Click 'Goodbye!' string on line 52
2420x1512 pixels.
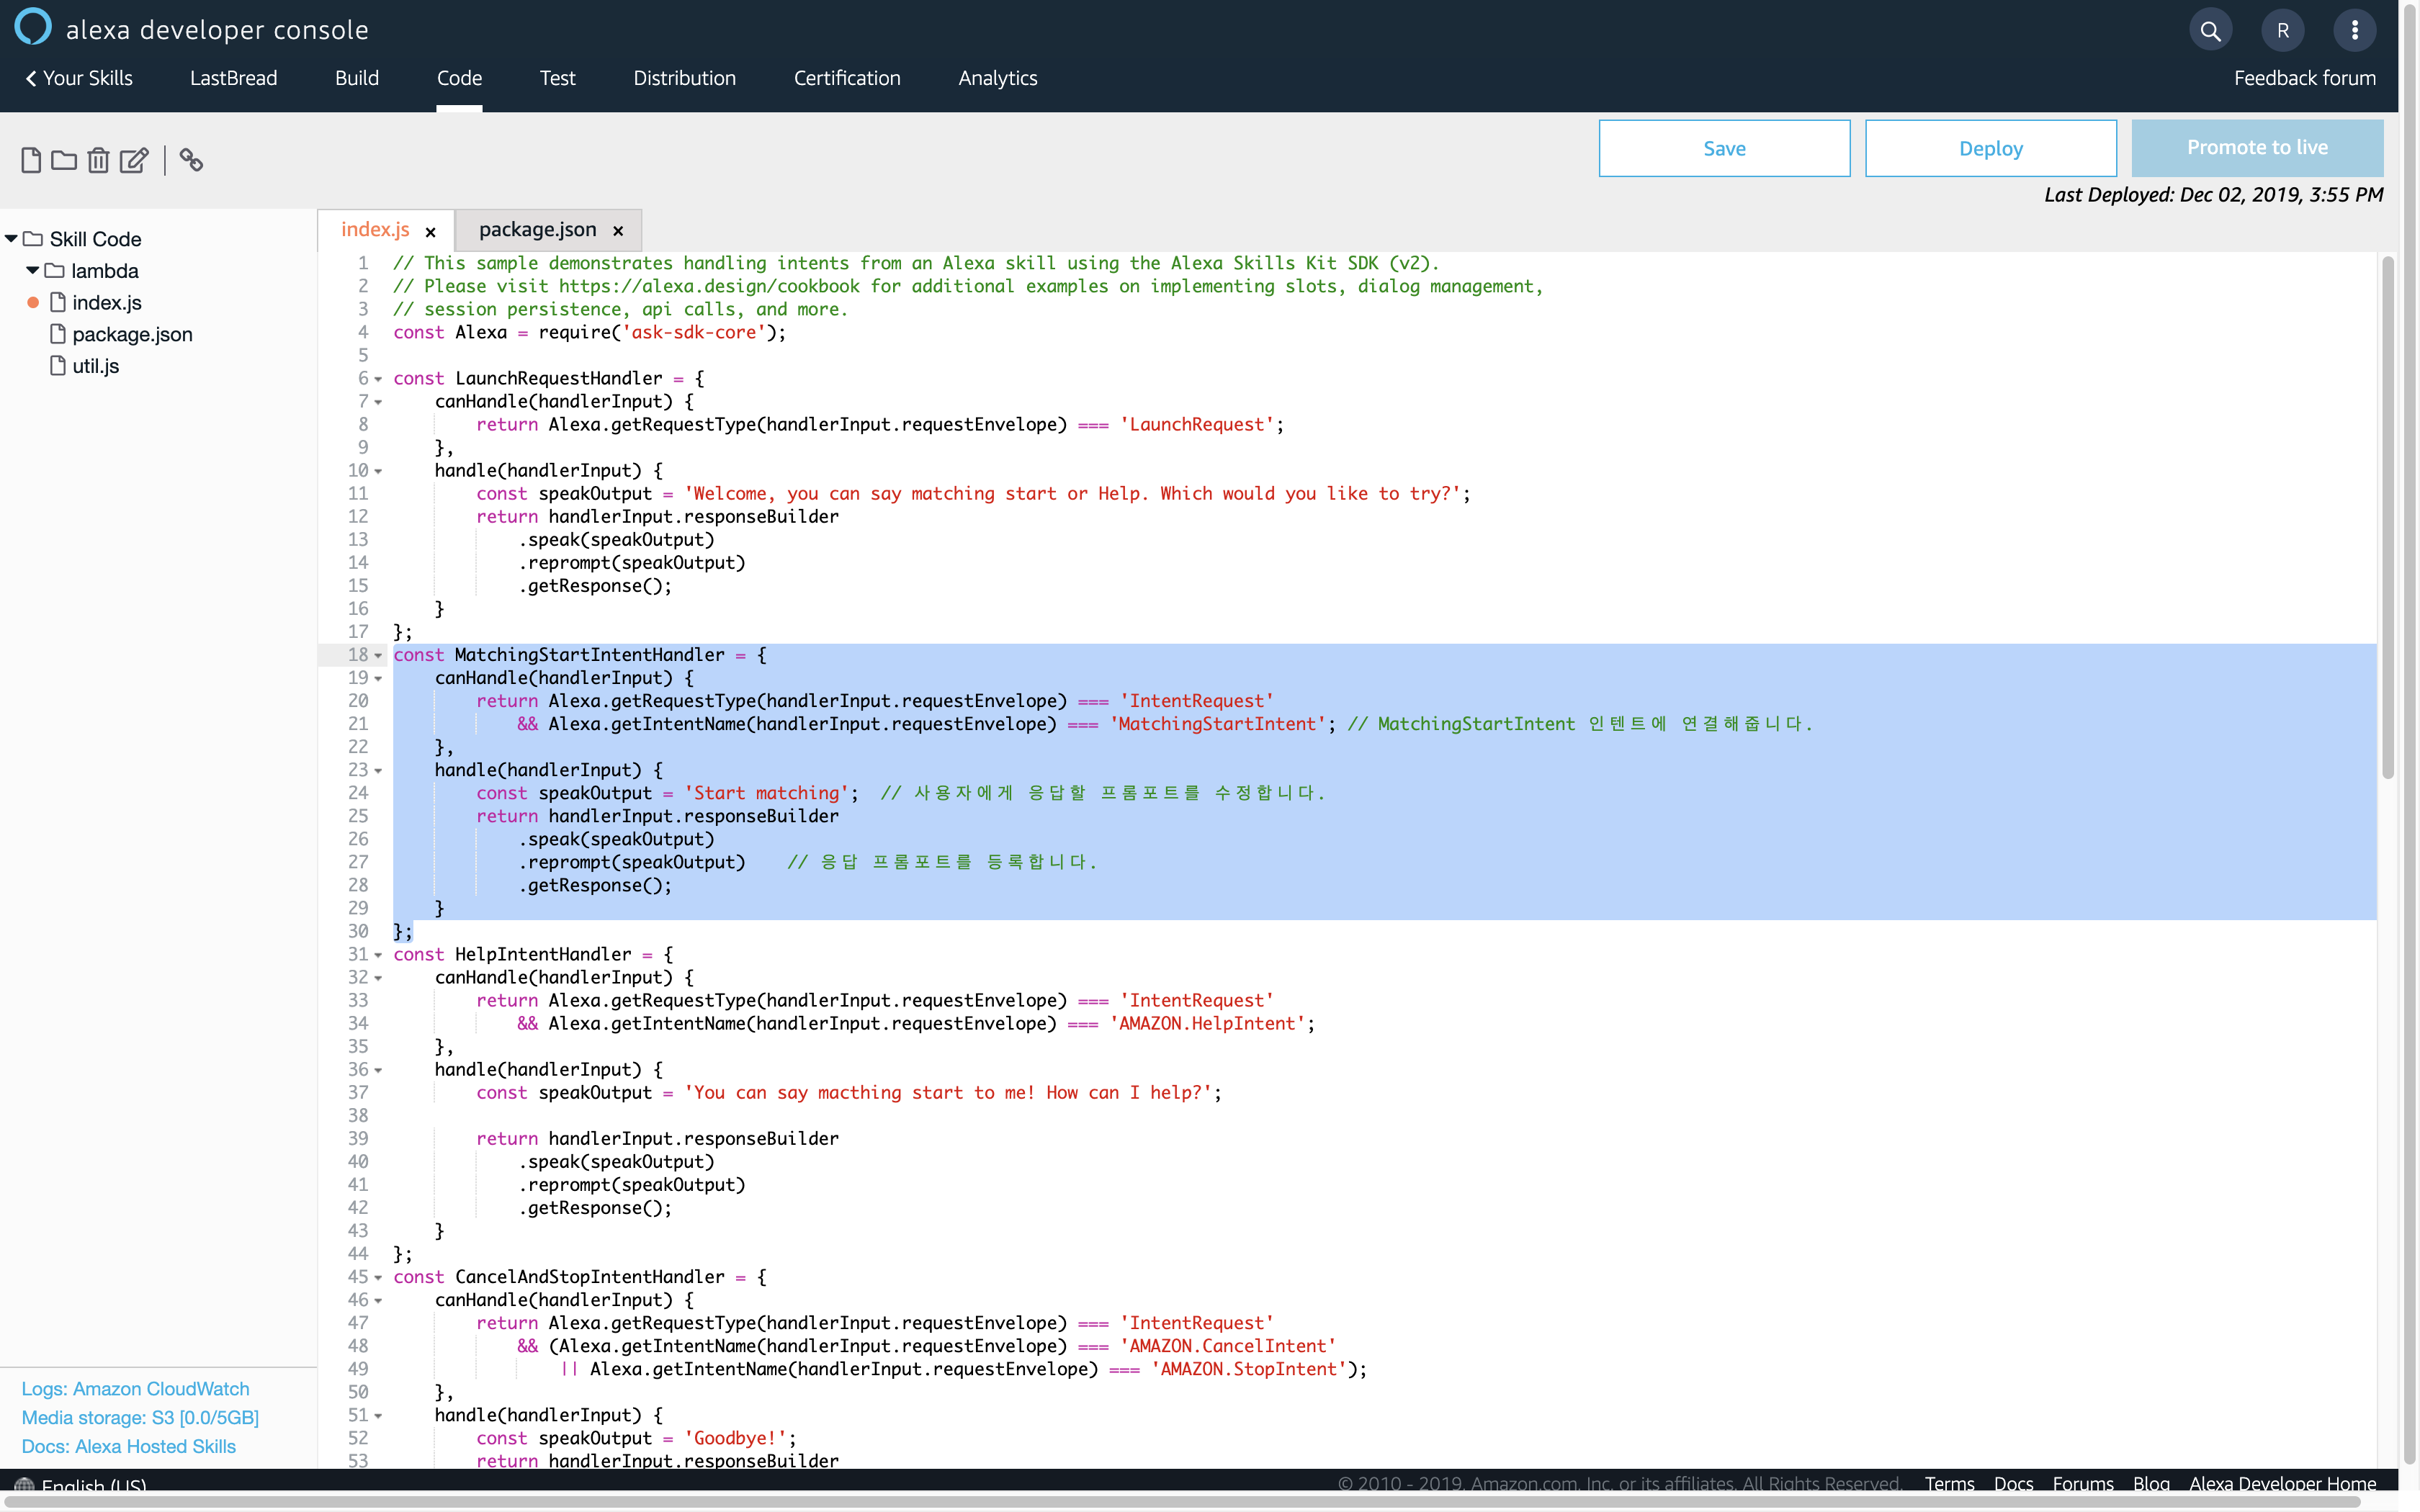click(736, 1438)
